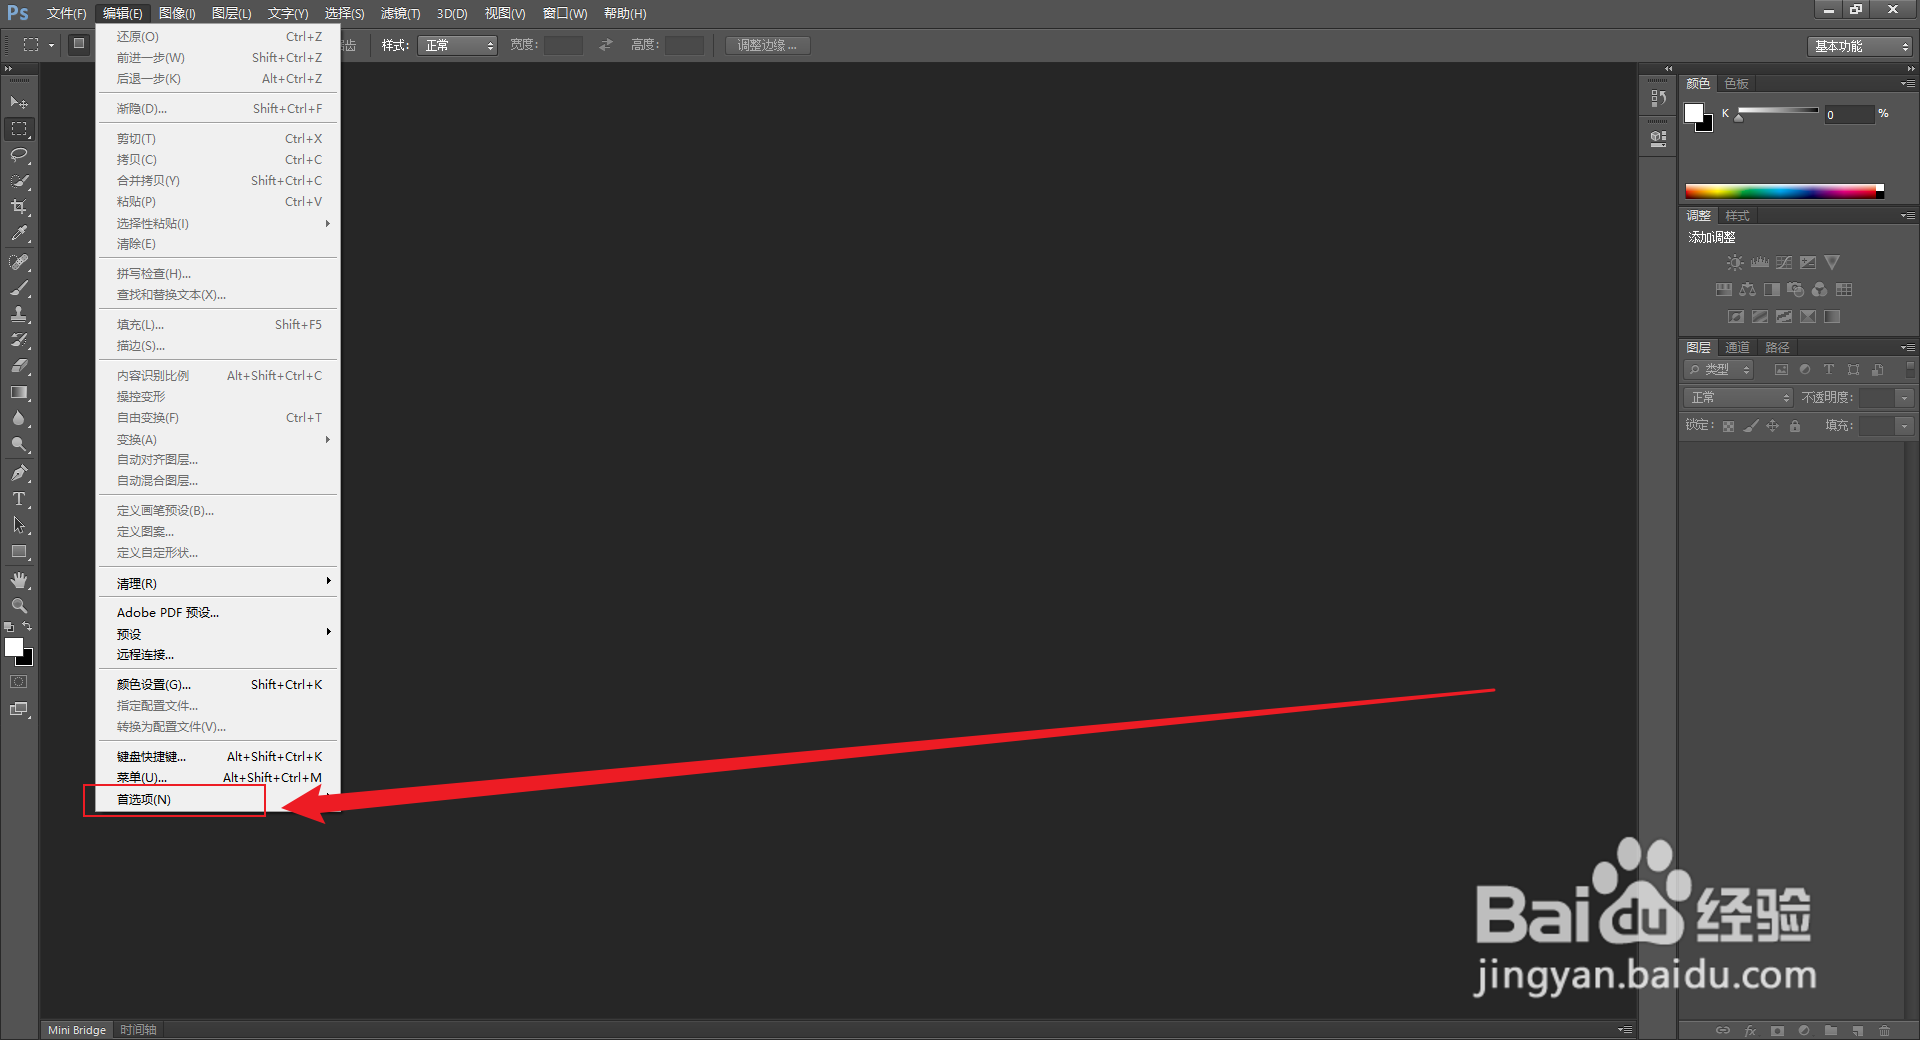Select the Crop tool

[x=19, y=207]
